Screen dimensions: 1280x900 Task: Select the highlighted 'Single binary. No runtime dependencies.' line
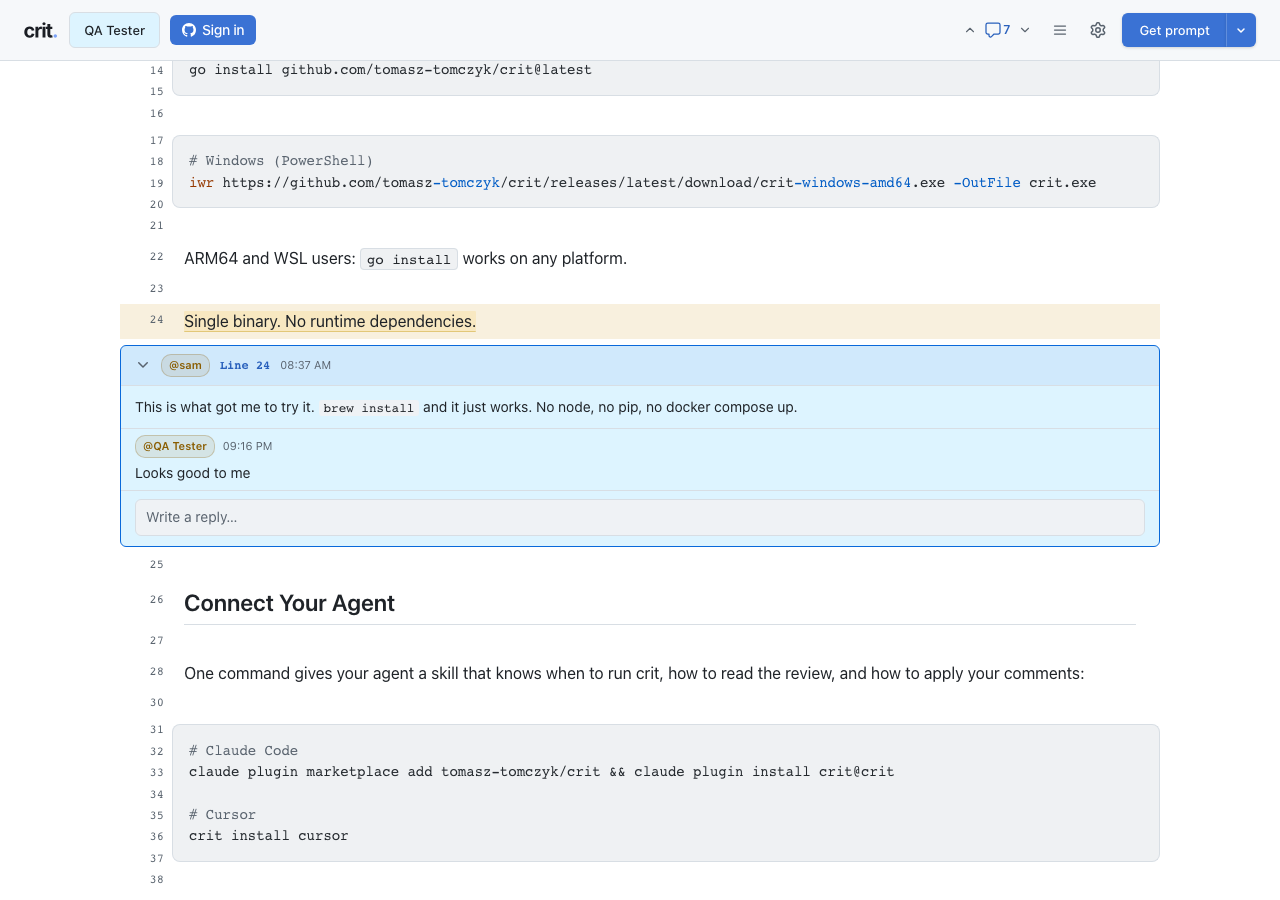click(330, 321)
